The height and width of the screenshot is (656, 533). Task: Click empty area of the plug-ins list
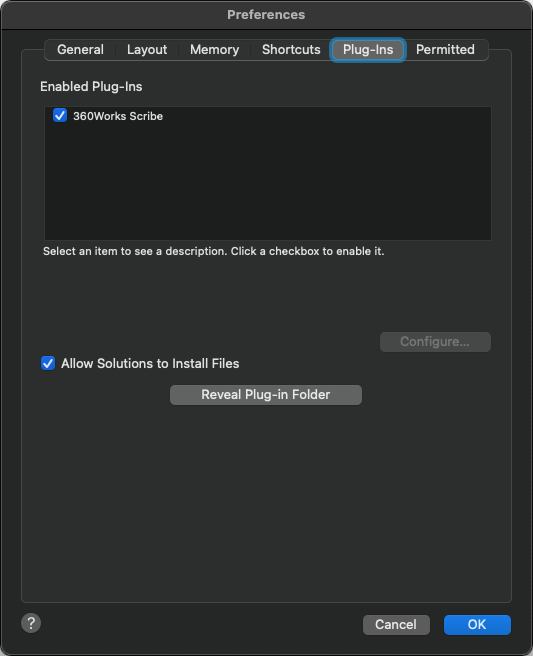coord(268,184)
